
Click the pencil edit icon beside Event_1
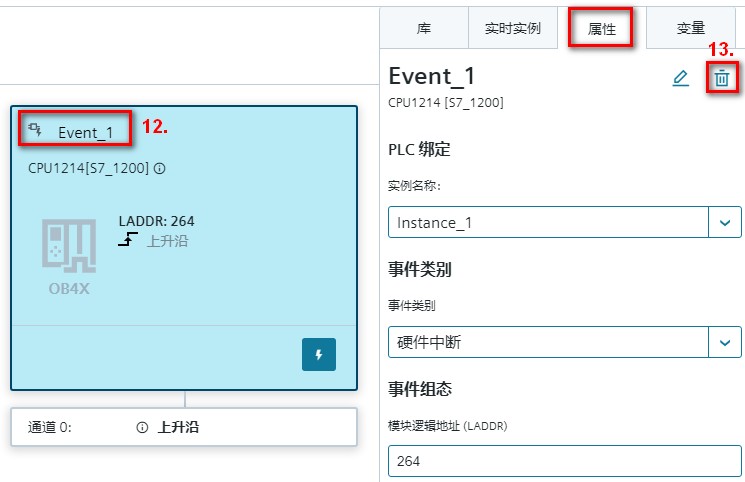[x=681, y=78]
